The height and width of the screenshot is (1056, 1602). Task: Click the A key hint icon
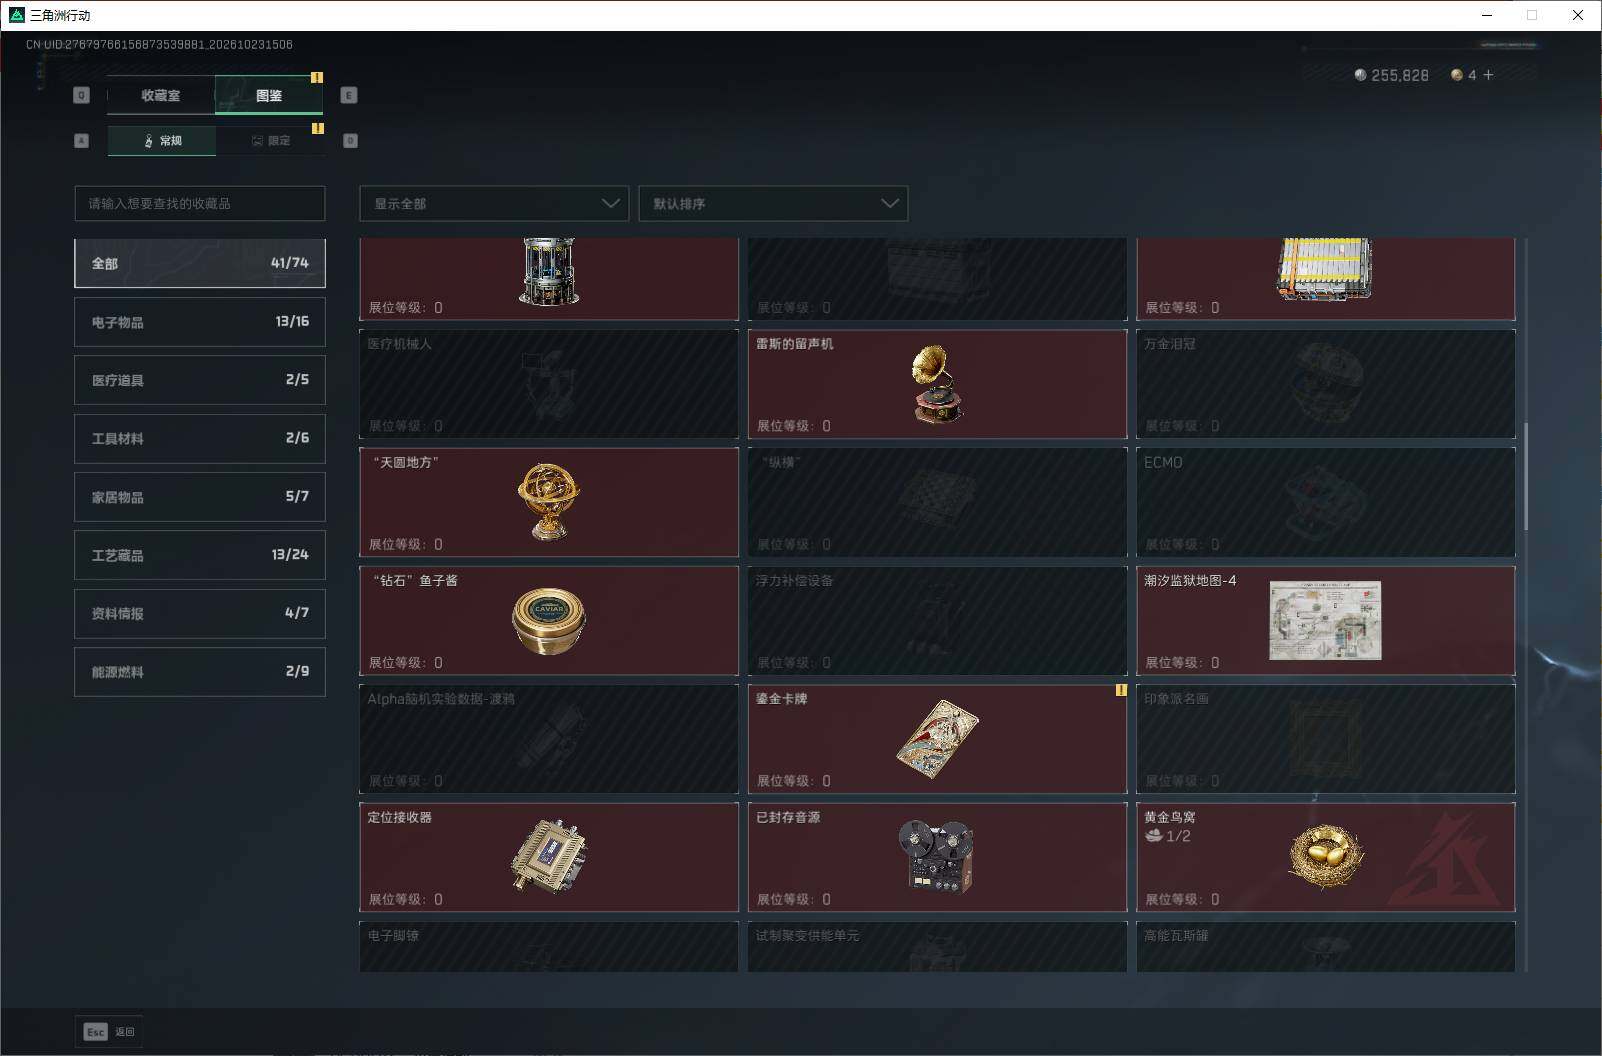click(82, 141)
